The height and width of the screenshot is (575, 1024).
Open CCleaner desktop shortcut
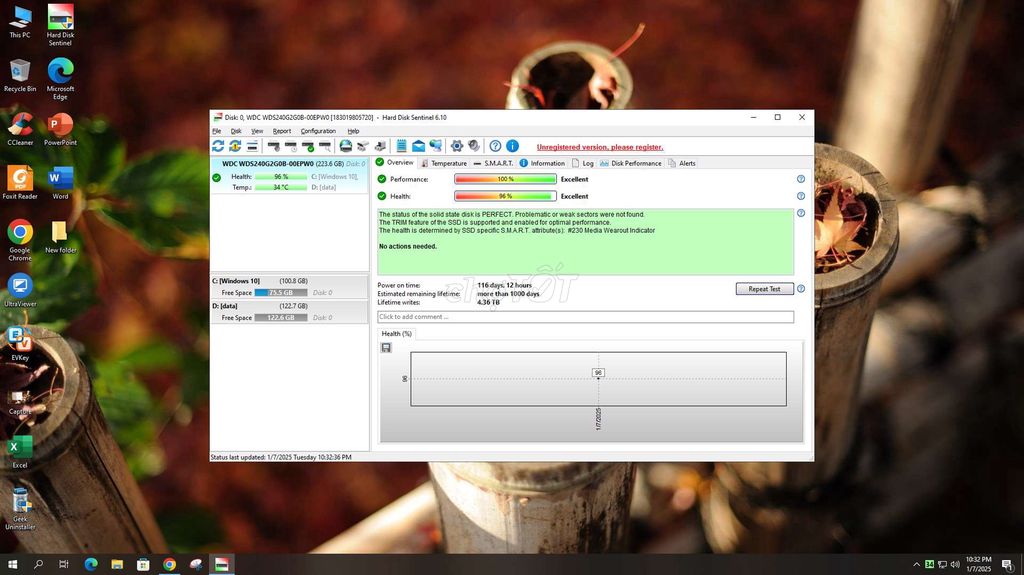(x=20, y=129)
